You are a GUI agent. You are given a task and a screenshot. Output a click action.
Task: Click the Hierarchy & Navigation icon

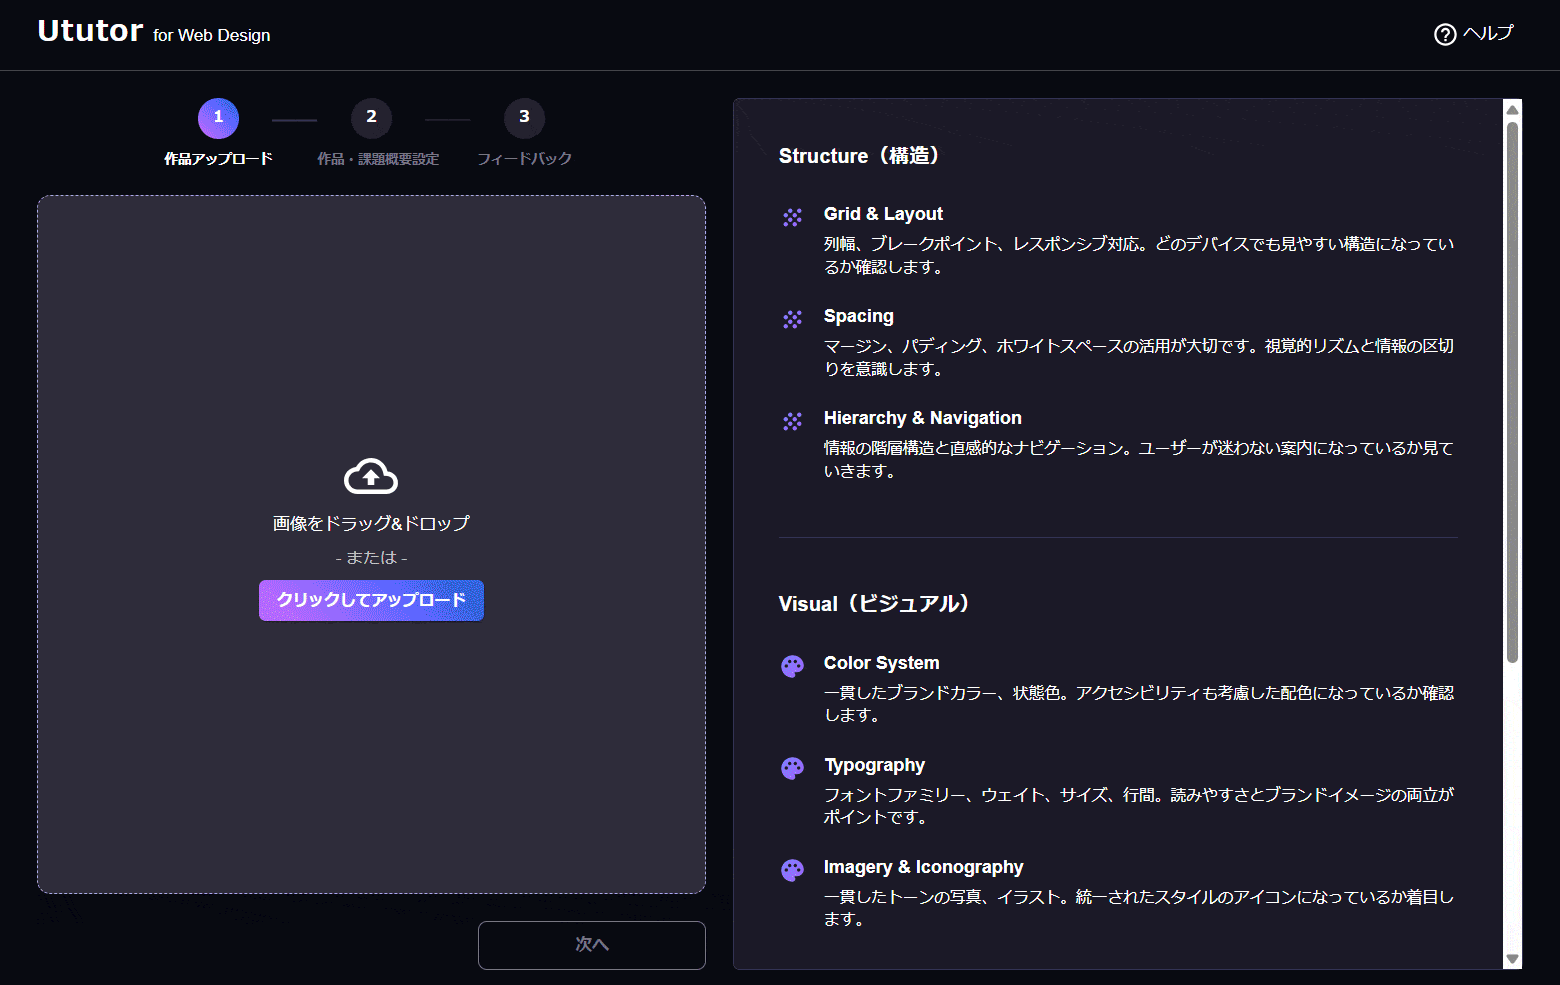tap(793, 421)
